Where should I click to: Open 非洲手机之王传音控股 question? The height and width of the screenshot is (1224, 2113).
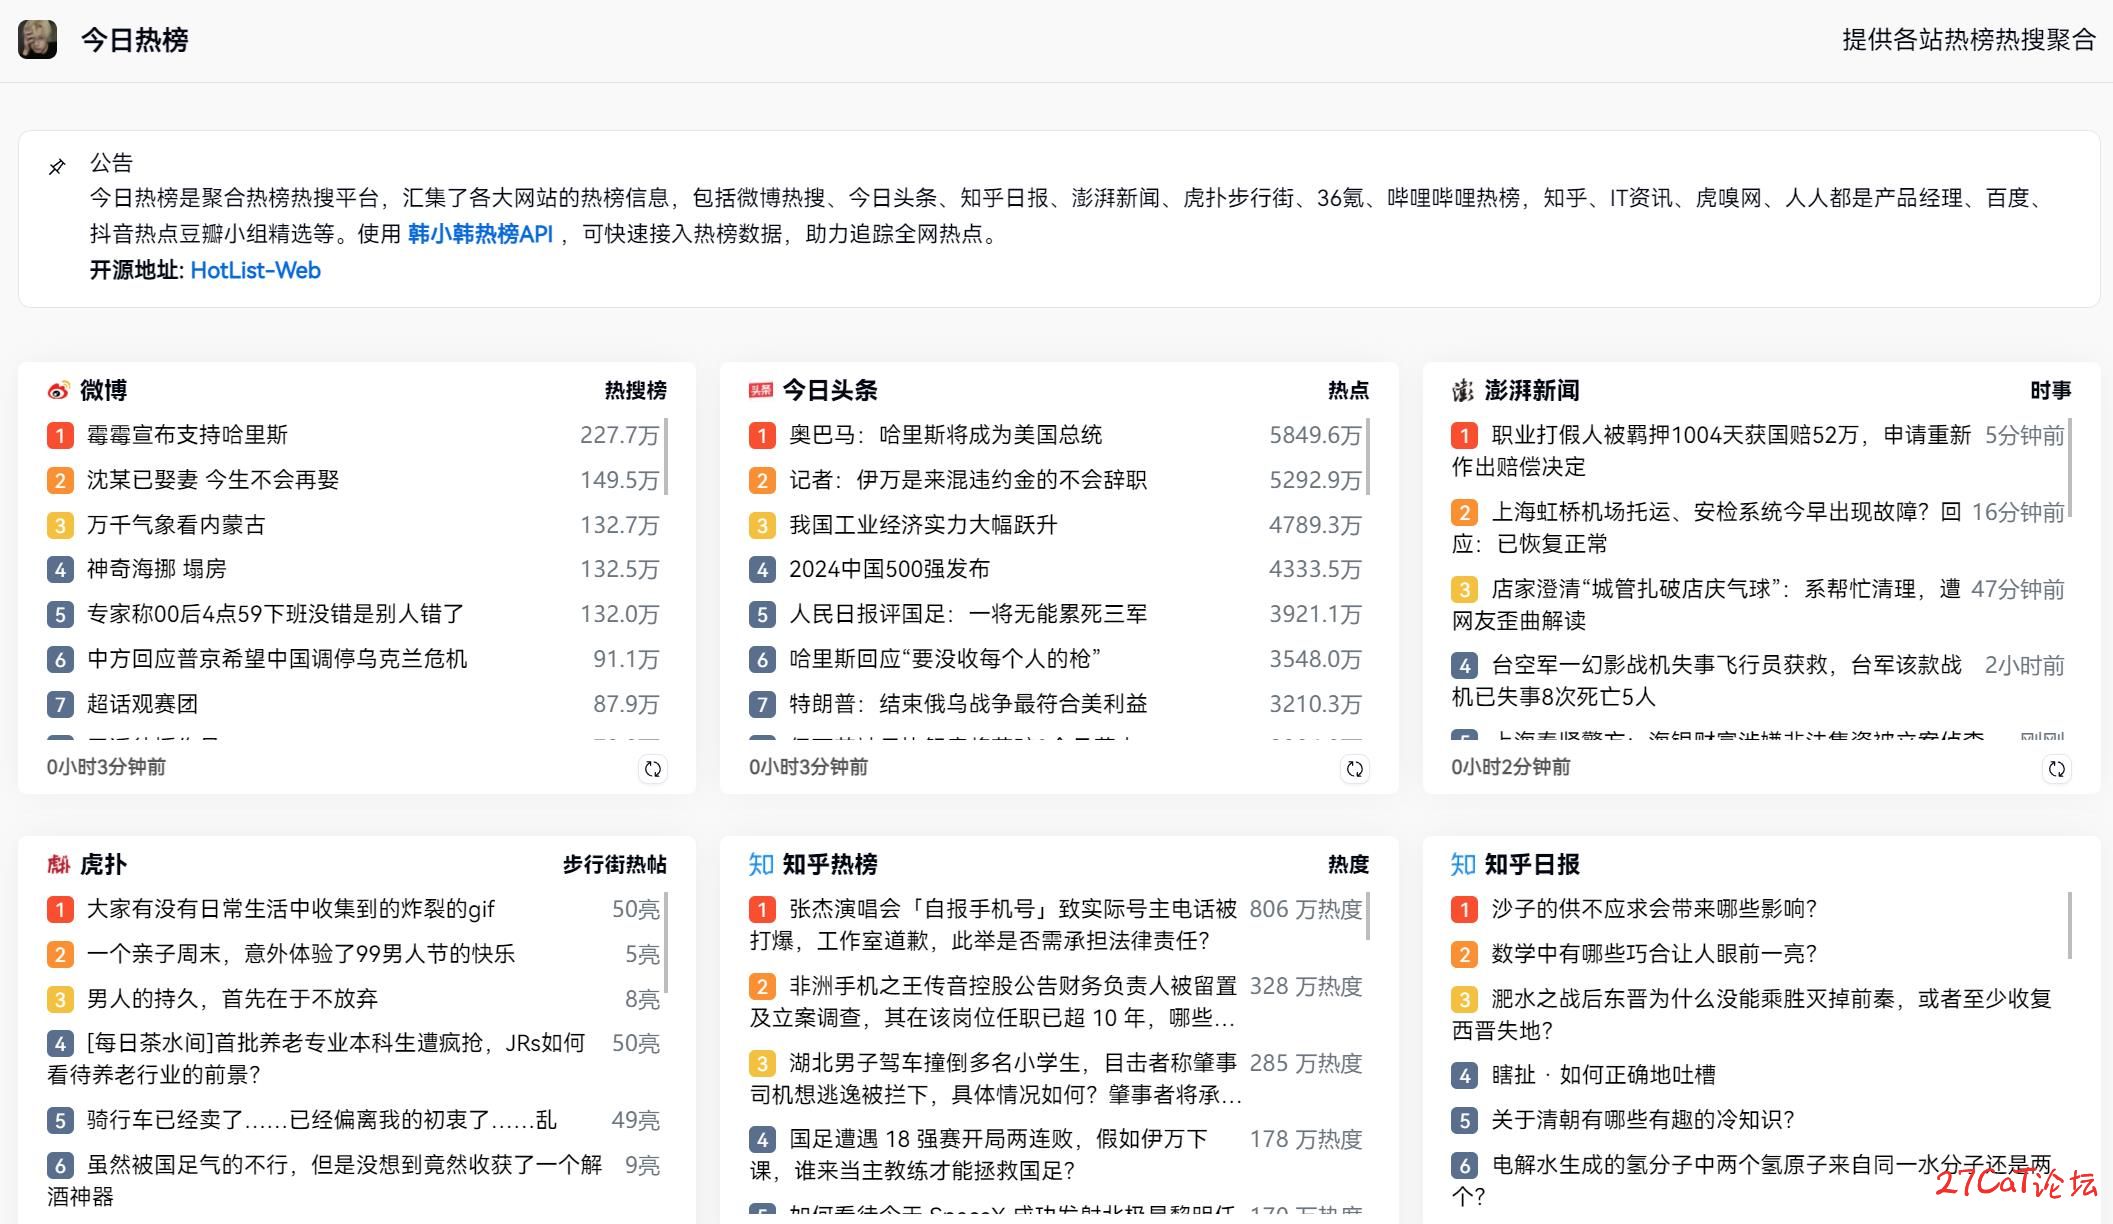(994, 1002)
